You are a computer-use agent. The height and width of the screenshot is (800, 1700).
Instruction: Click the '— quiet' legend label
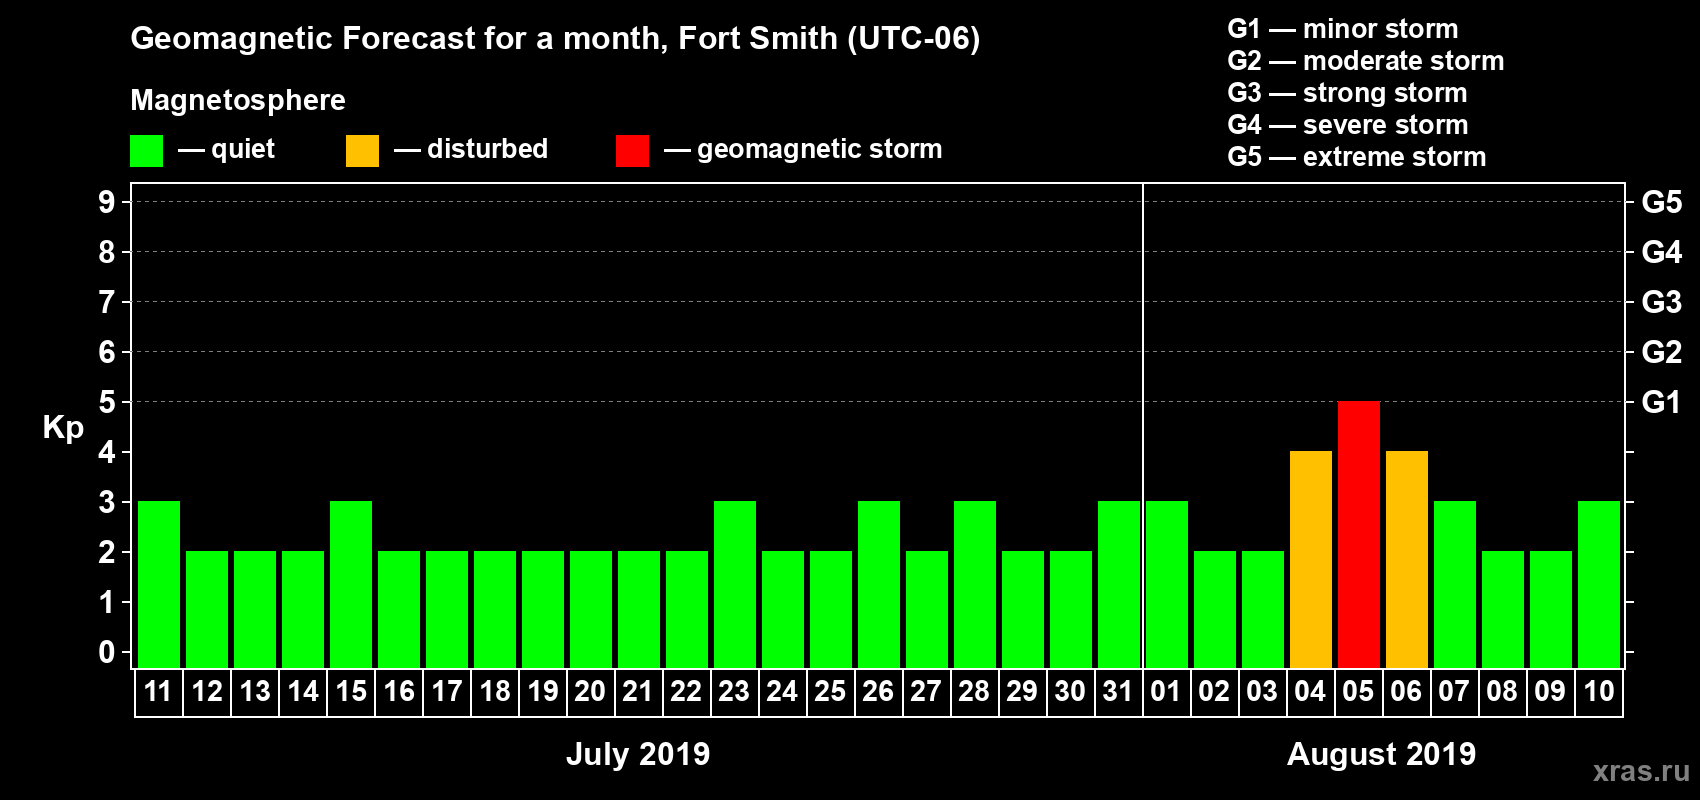coord(227,149)
